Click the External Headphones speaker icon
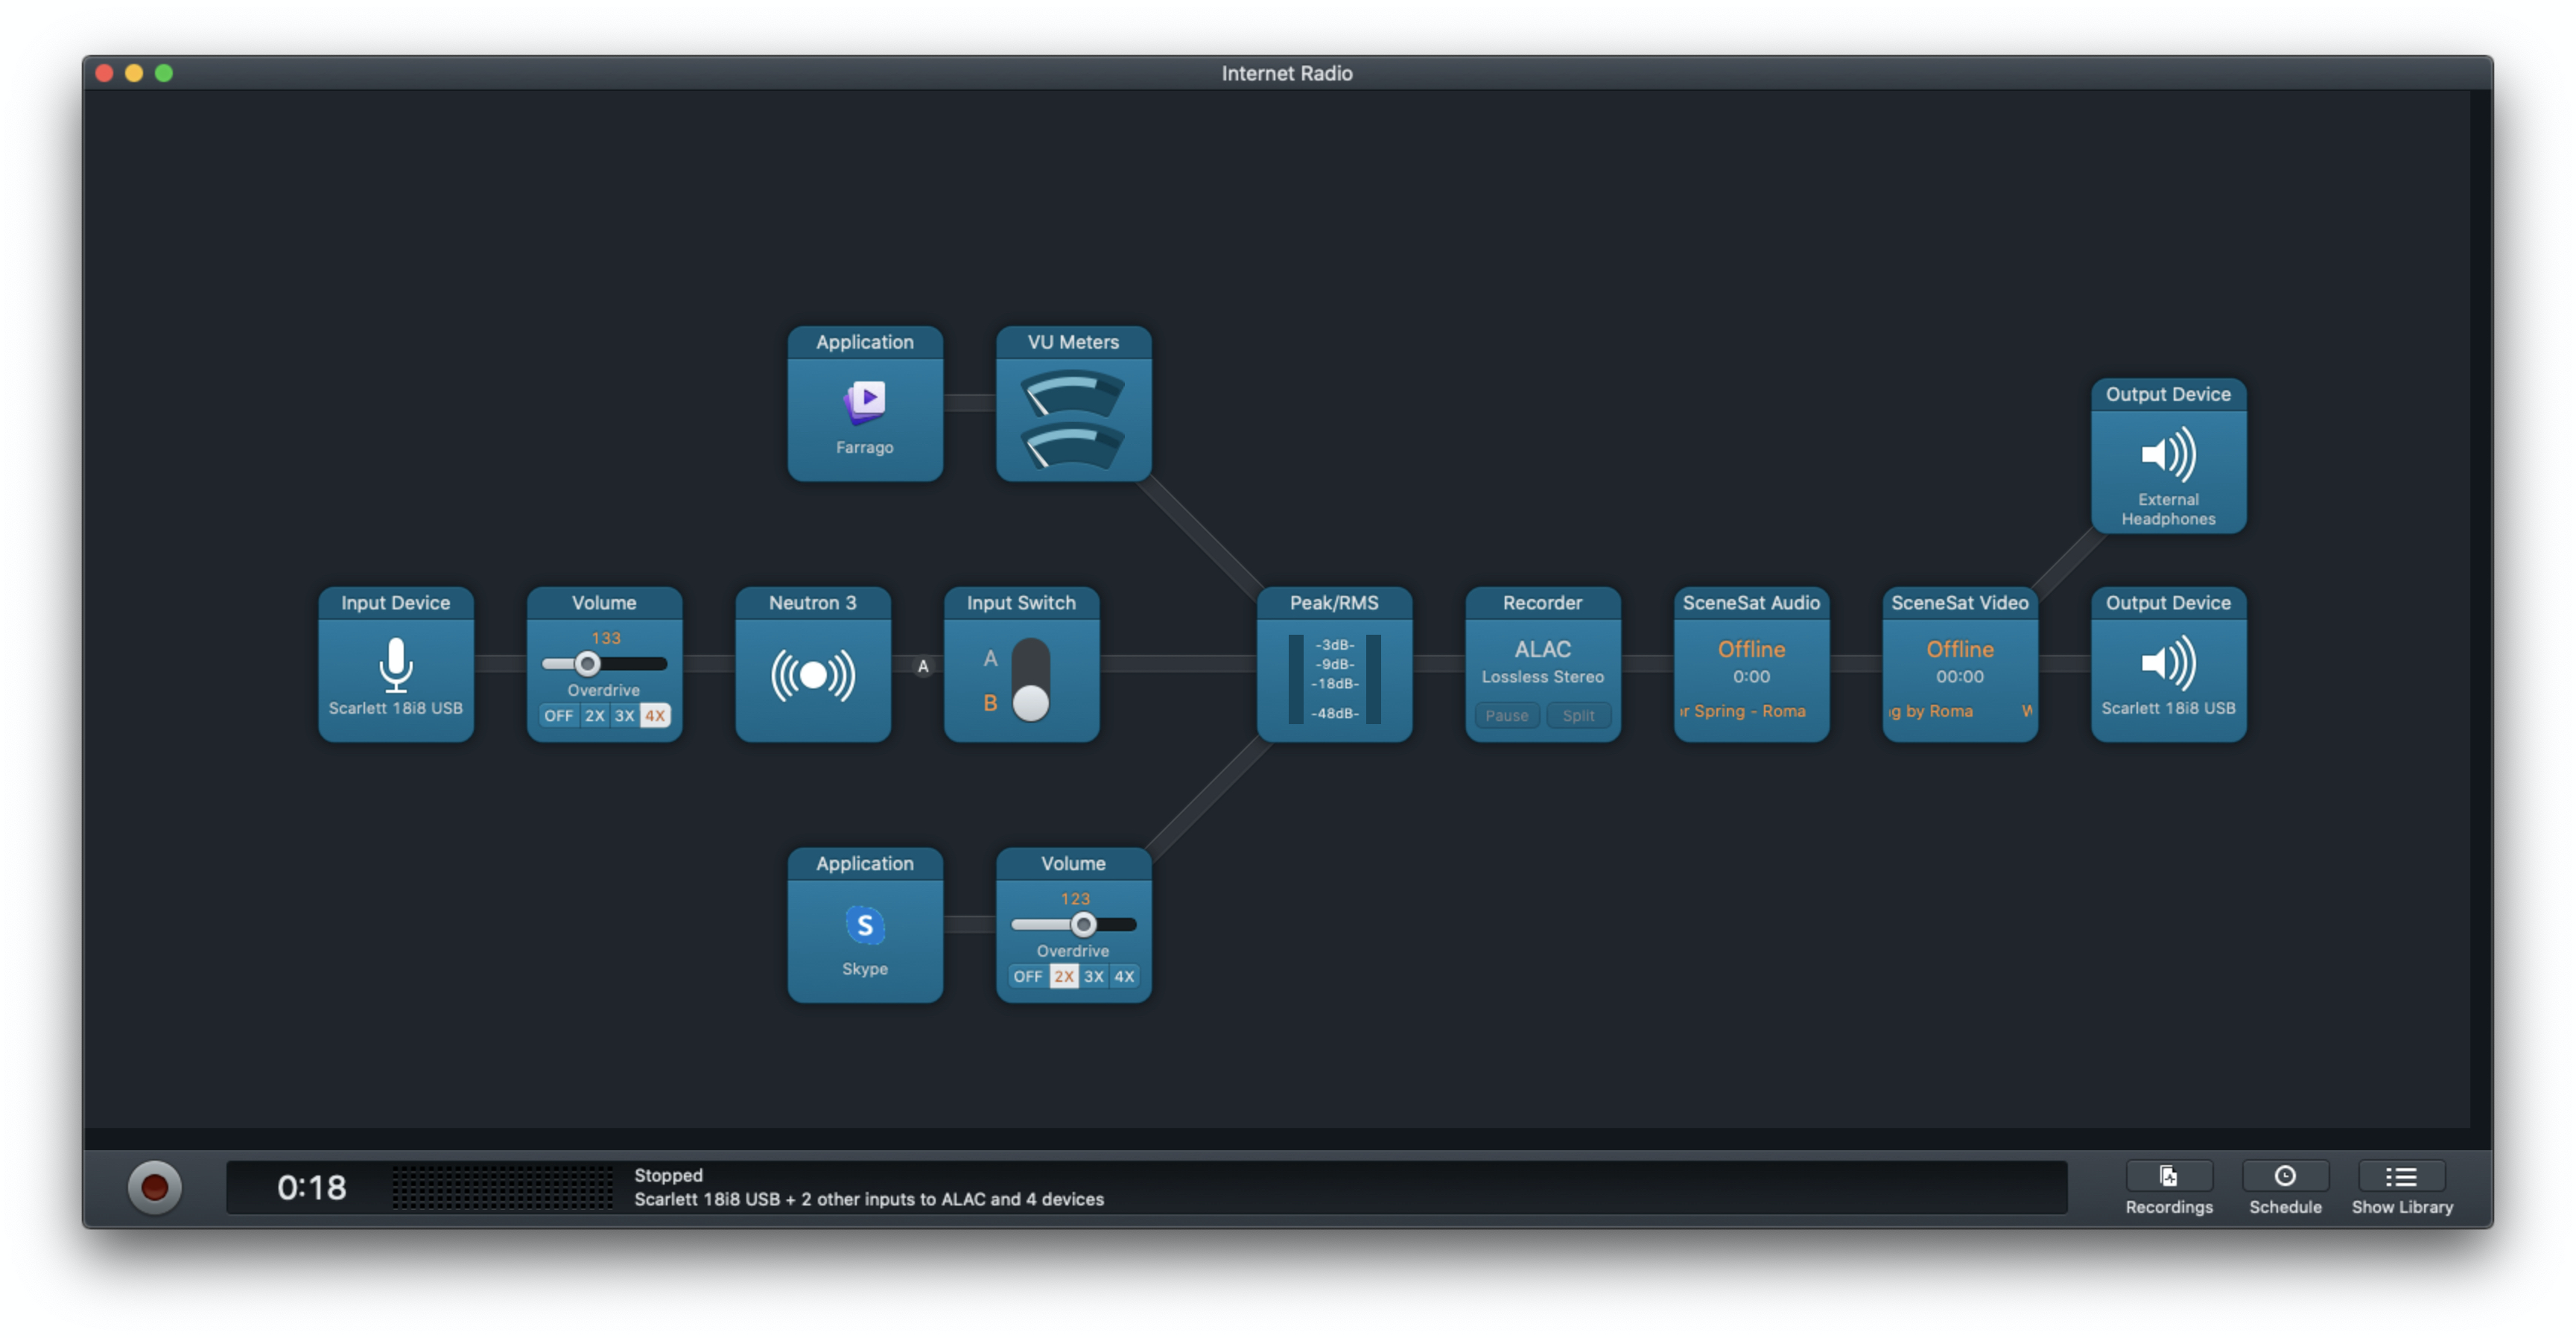Viewport: 2576px width, 1338px height. [x=2168, y=455]
